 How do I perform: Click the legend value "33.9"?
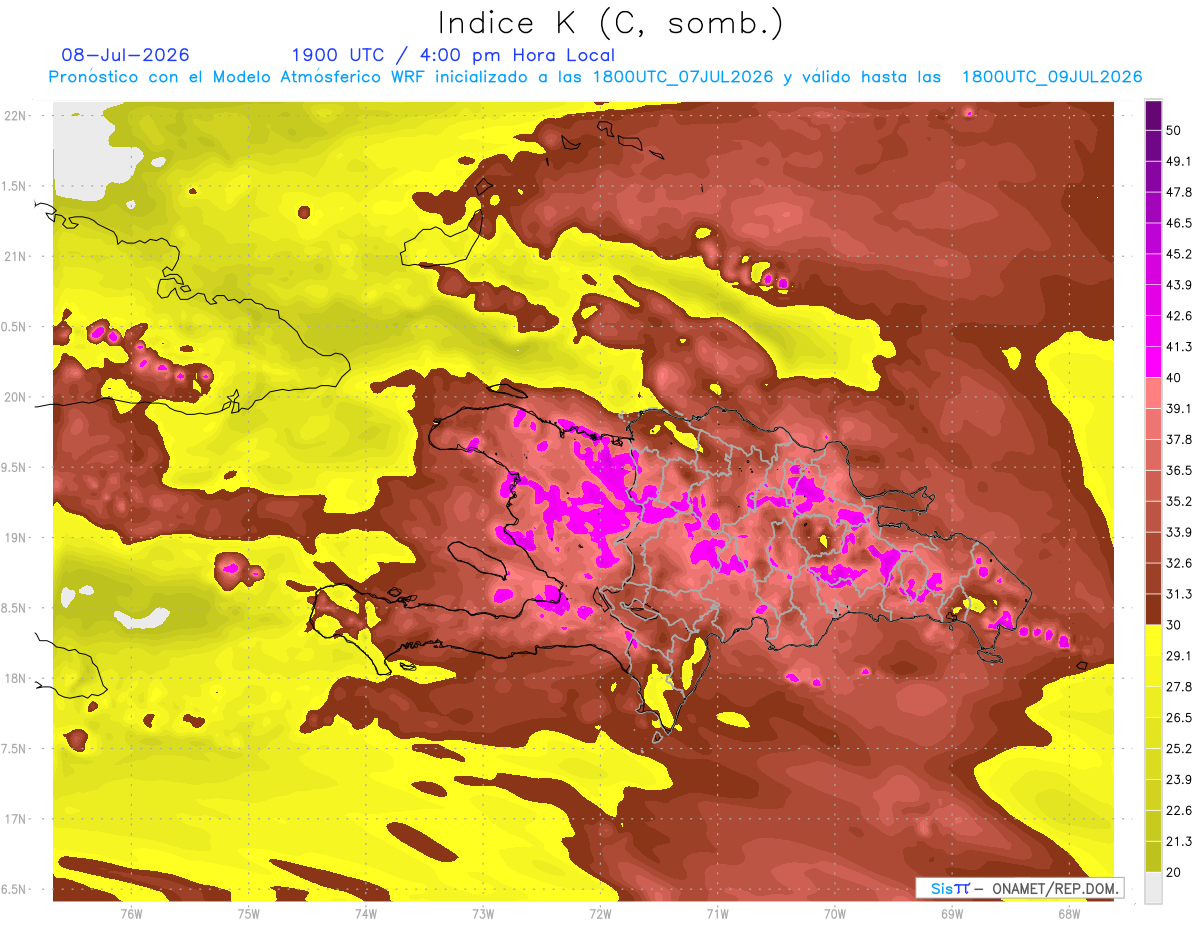1179,532
